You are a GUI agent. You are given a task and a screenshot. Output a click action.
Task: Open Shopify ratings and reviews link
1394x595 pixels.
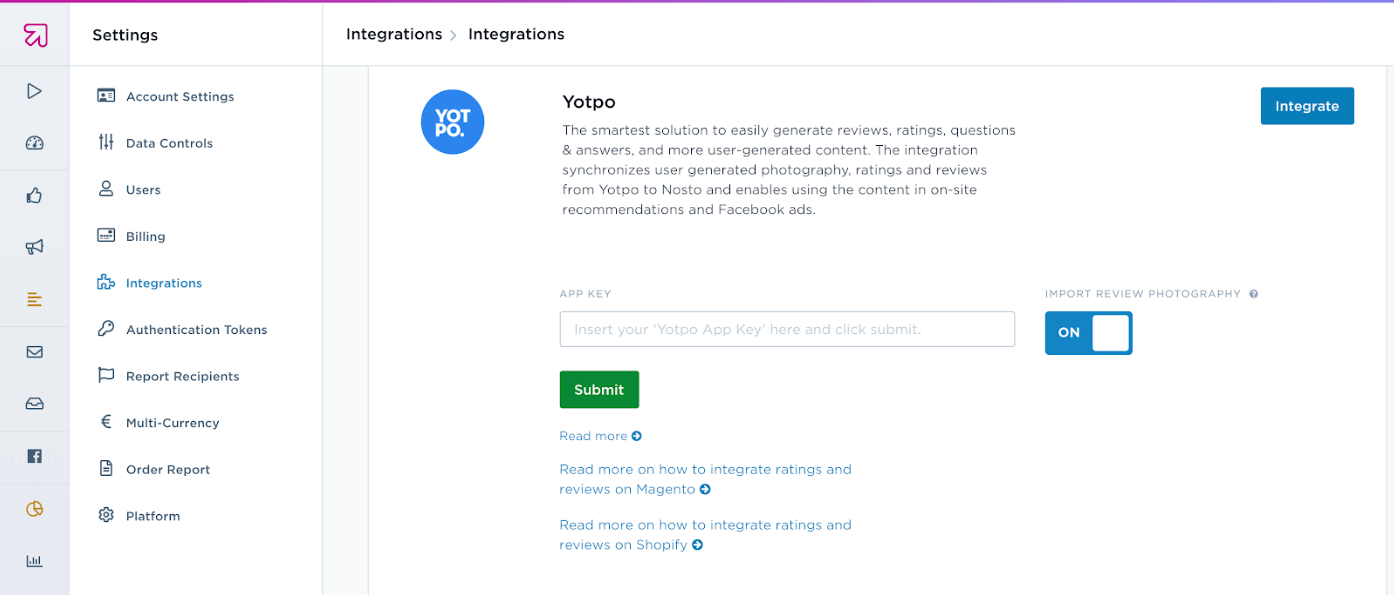(x=705, y=535)
